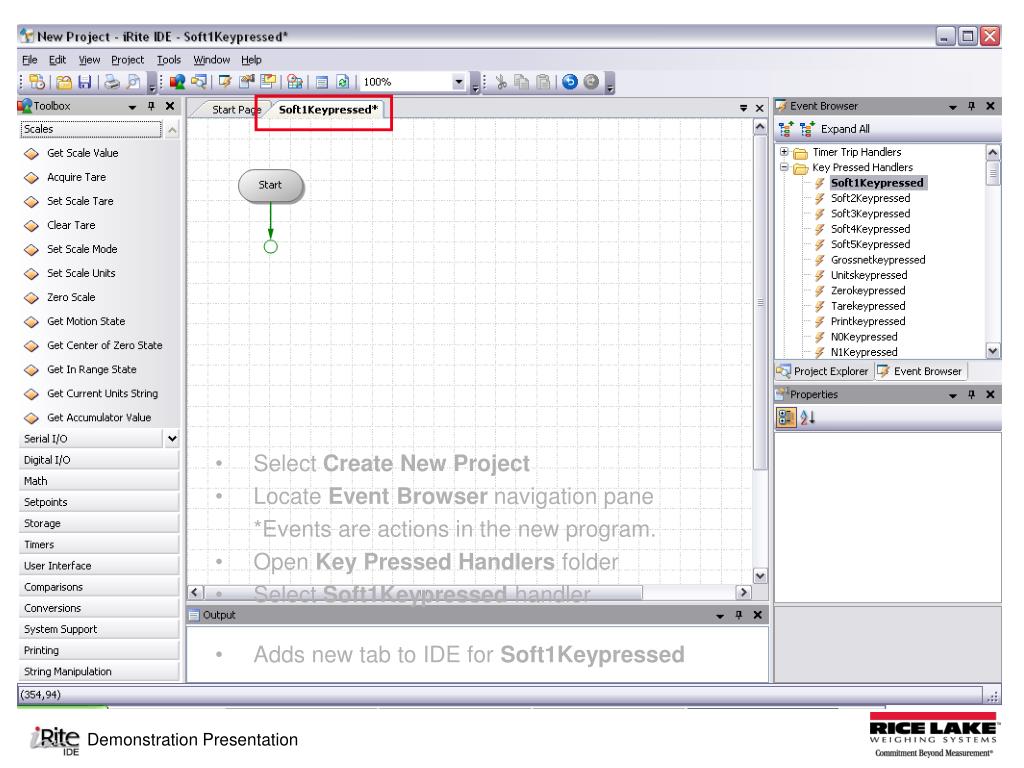Show the Toolbox via its toolbar icon

[177, 82]
